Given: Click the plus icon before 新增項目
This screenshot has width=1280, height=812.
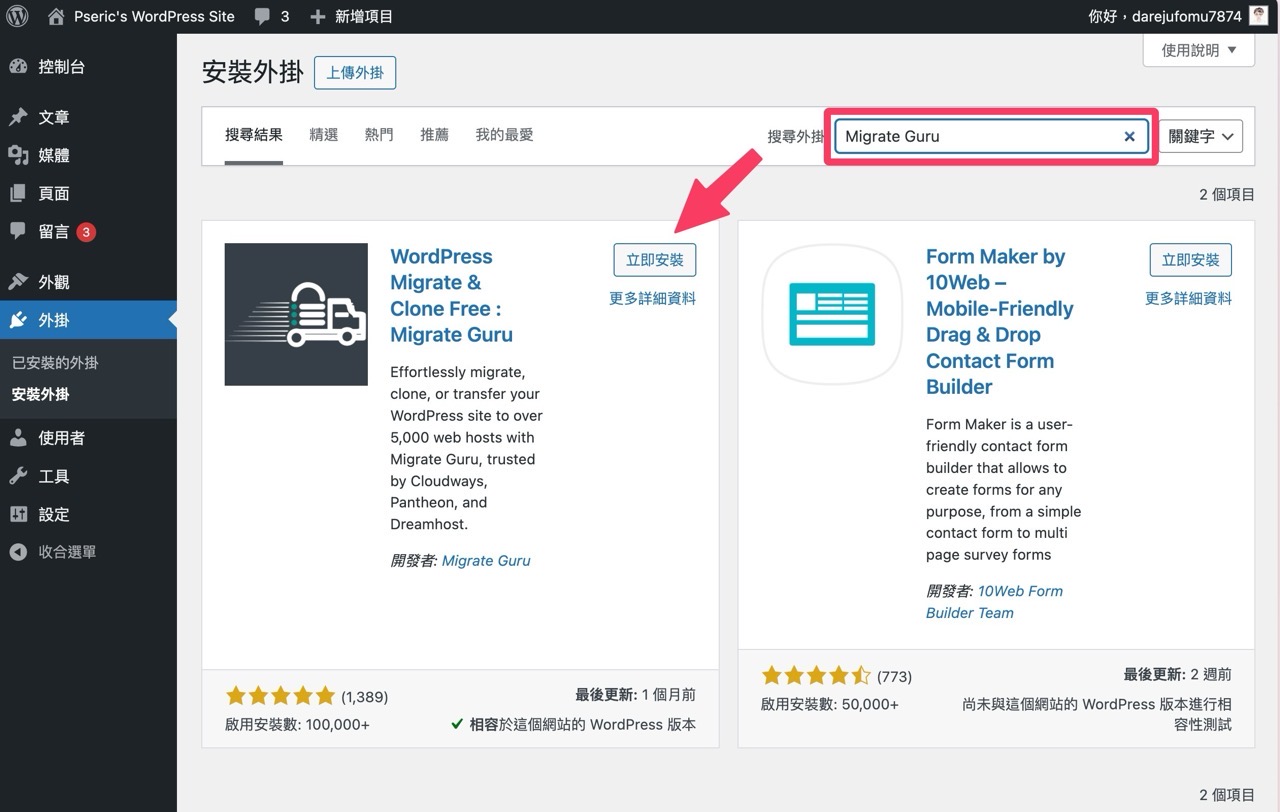Looking at the screenshot, I should click(318, 16).
